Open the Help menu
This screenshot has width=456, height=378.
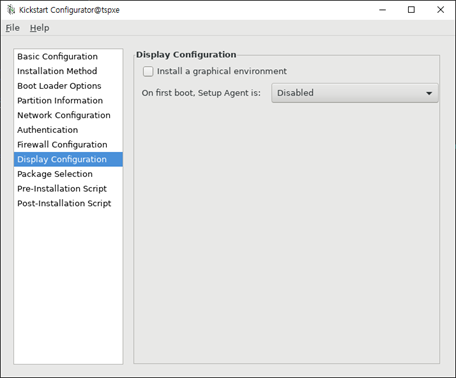pos(39,28)
